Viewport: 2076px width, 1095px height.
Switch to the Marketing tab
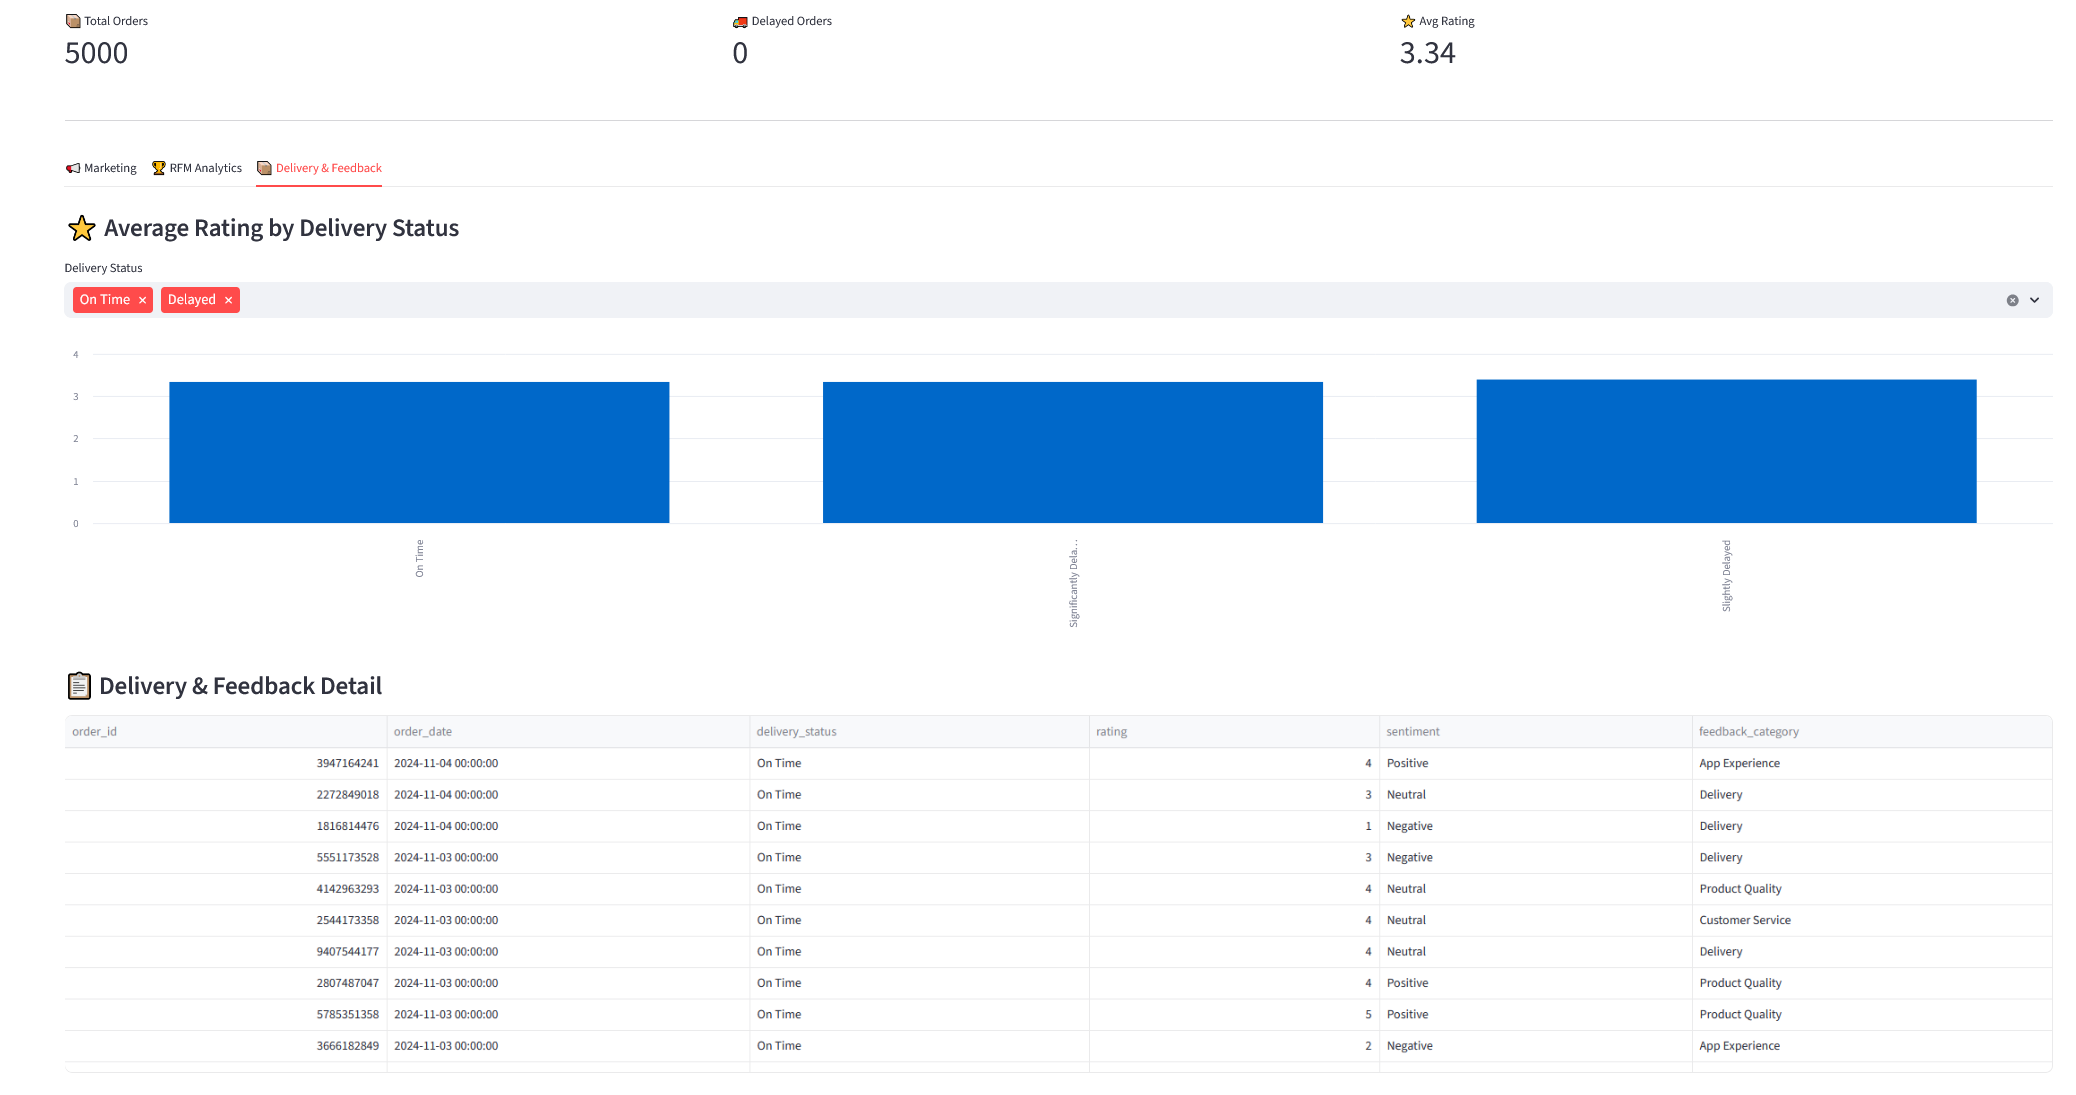pos(101,168)
